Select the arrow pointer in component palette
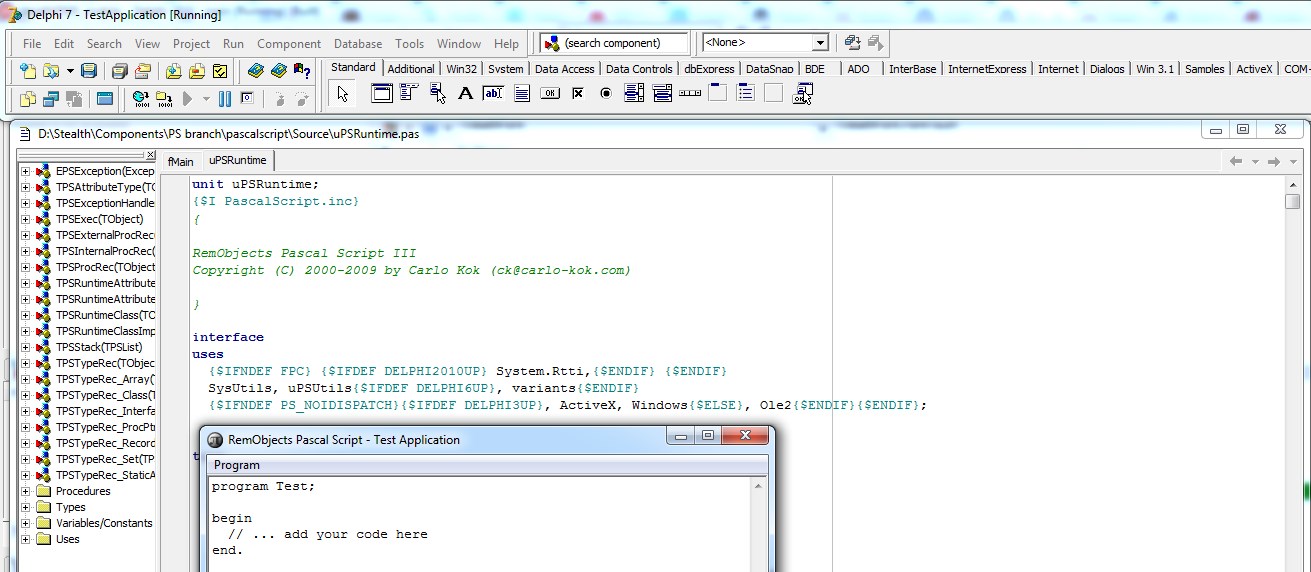 coord(343,94)
